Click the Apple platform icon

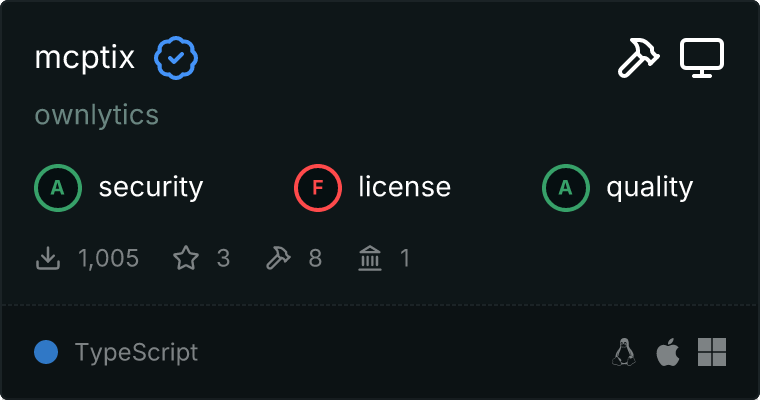(668, 352)
